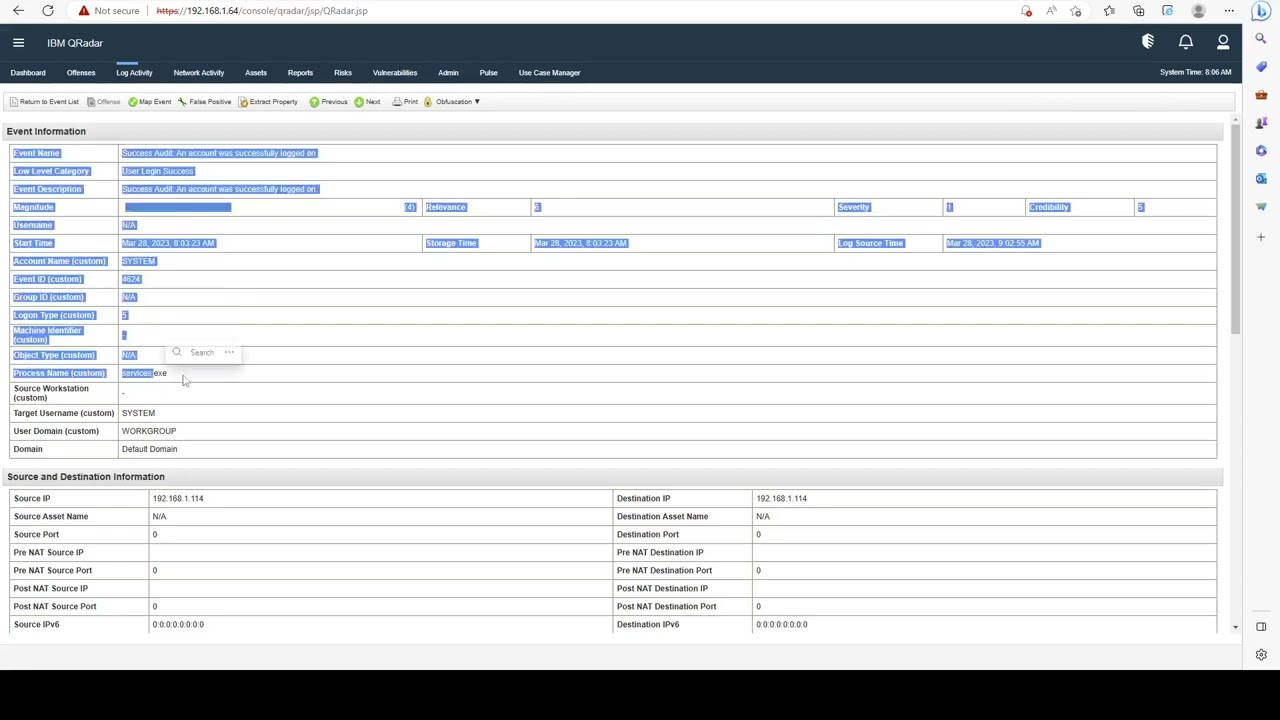
Task: Open the Favorites list icon
Action: pyautogui.click(x=1109, y=11)
